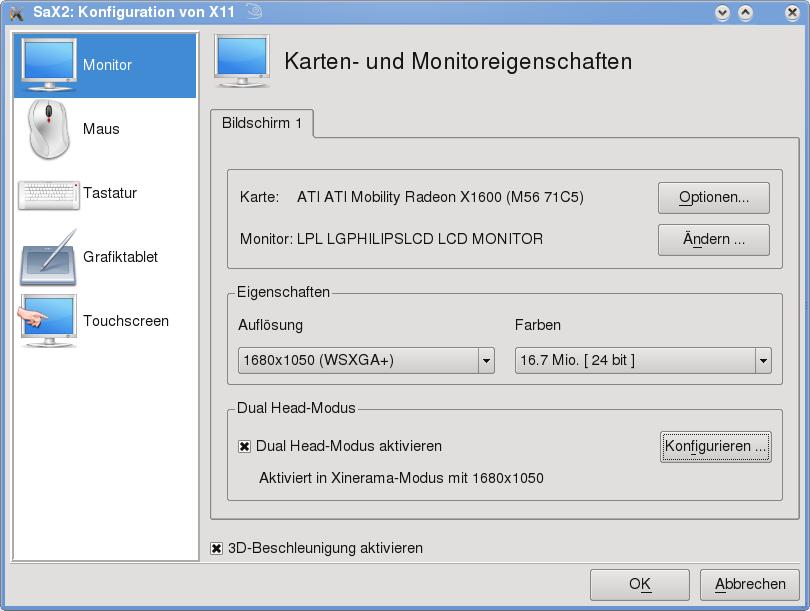Open the Farben color depth dropdown

(643, 361)
